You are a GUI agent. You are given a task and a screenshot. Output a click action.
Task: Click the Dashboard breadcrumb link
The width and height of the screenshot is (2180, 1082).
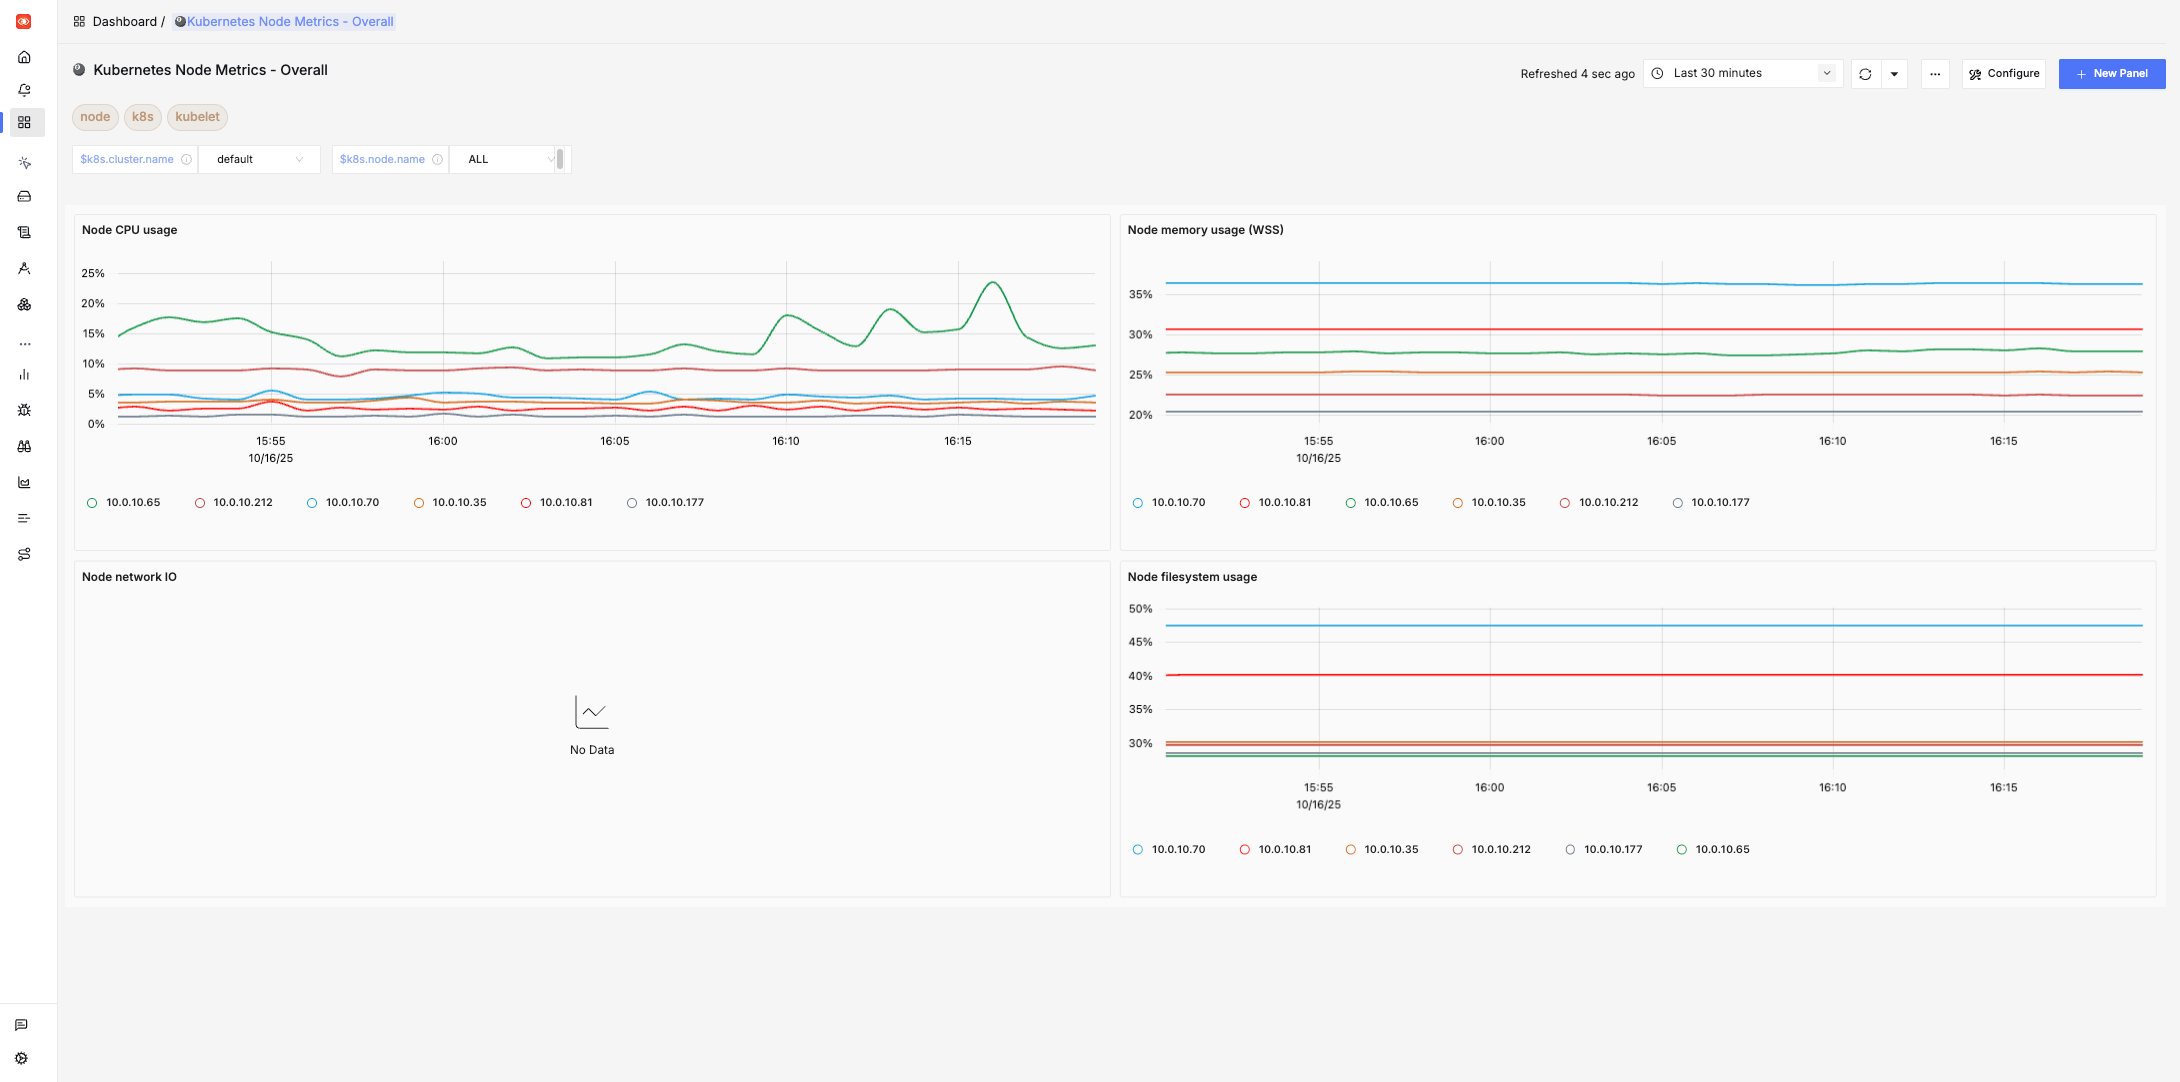125,21
